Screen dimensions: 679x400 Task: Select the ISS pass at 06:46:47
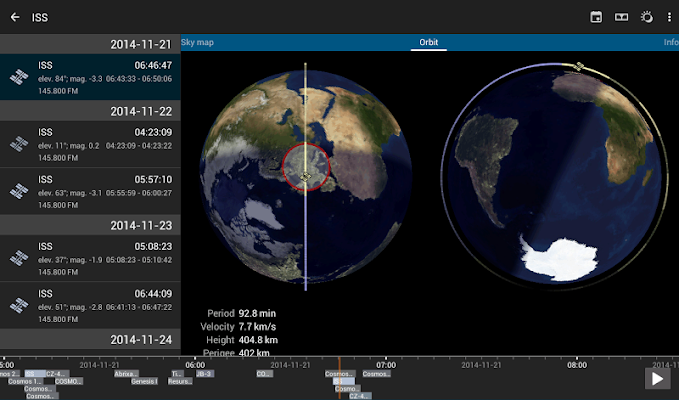tap(90, 77)
